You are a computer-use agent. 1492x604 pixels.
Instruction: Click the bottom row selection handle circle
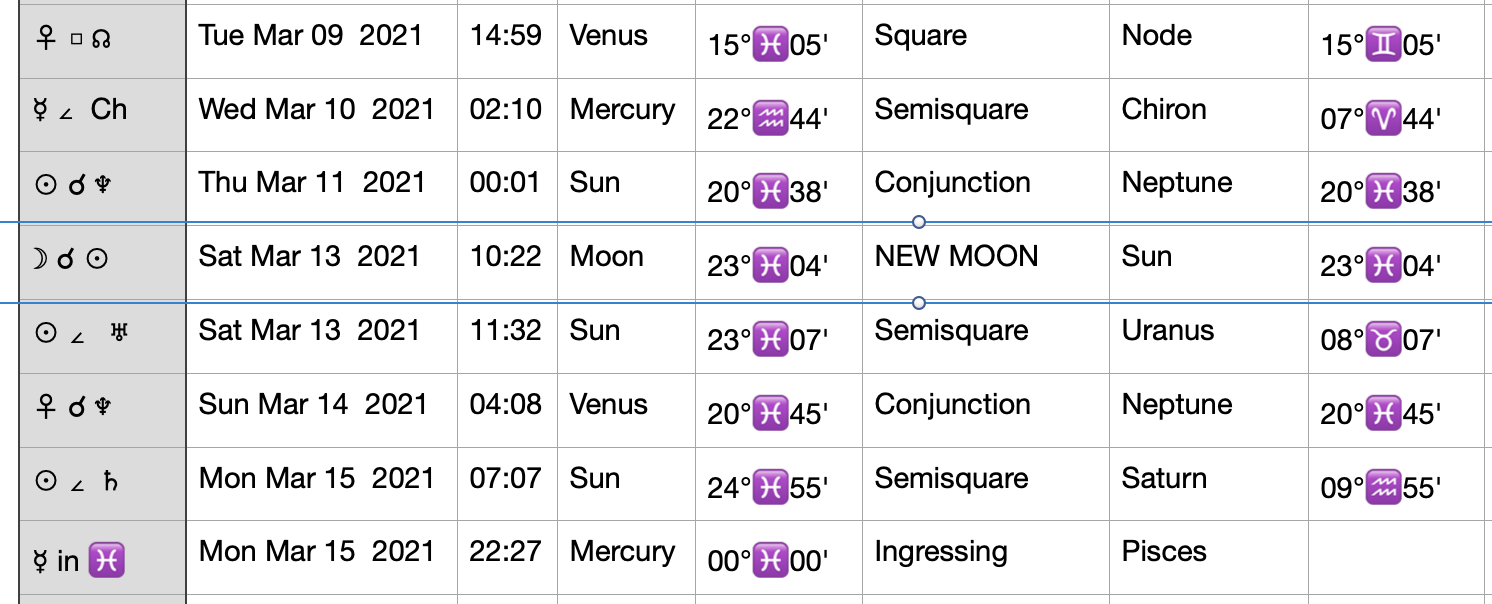919,303
